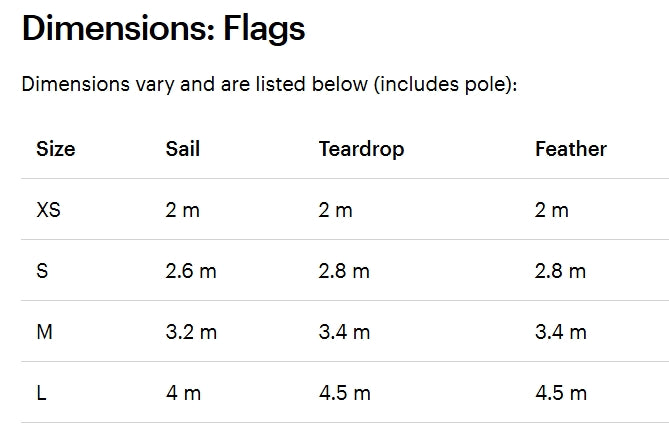
Task: Click the 2.6 m Sail cell
Action: pos(191,271)
